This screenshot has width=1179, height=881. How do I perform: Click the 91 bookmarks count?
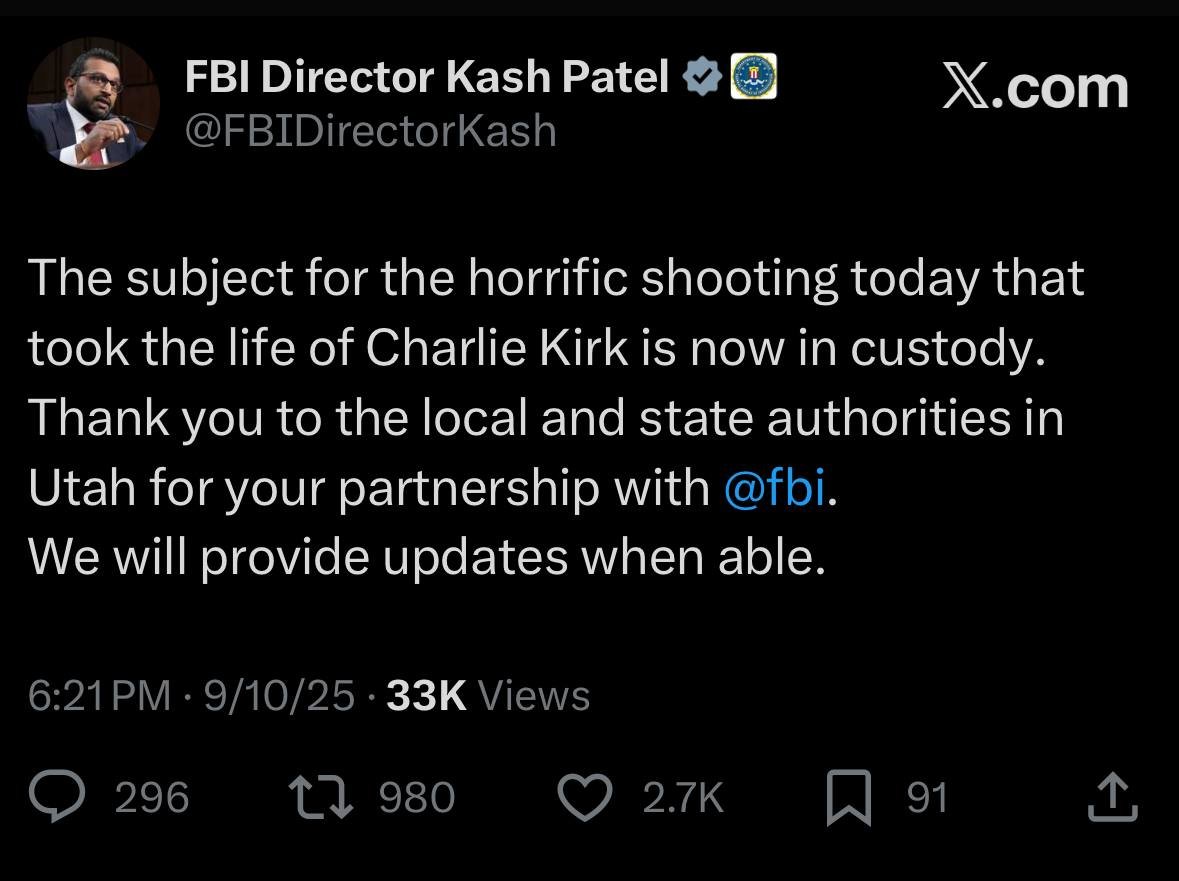[x=927, y=798]
